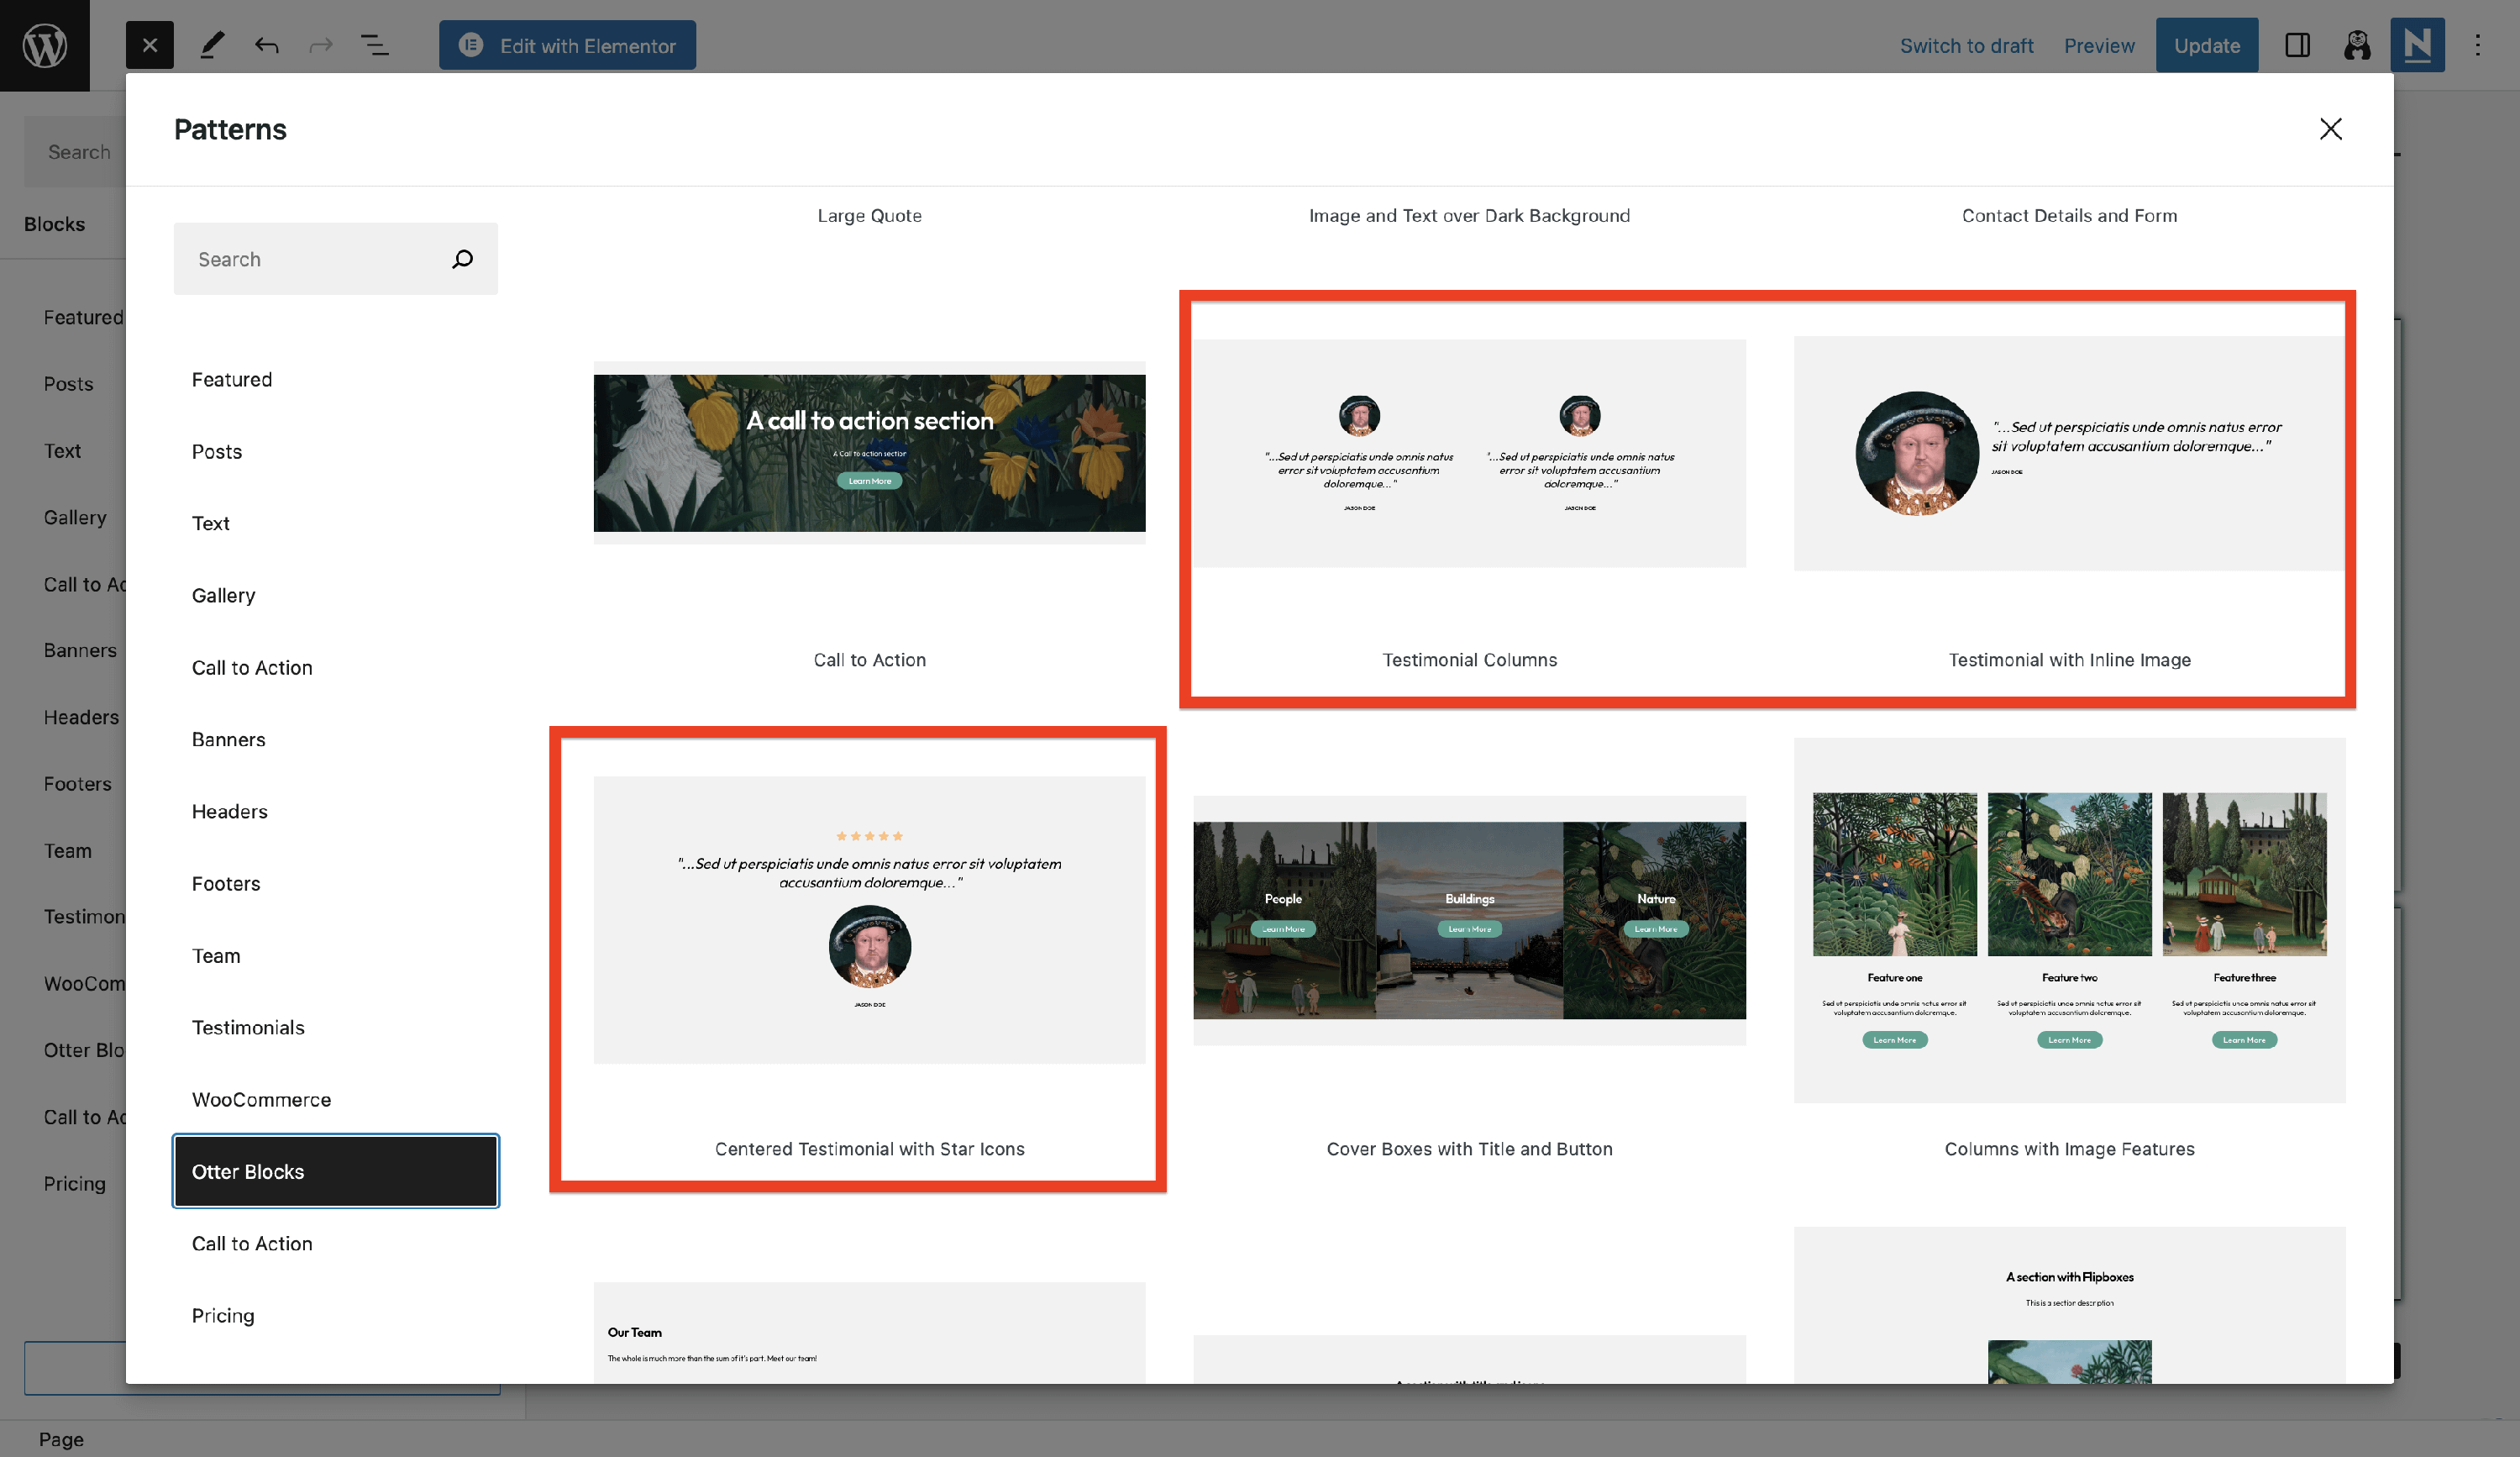Open the Otter Blocks icon in top bar
This screenshot has width=2520, height=1457.
(x=2357, y=45)
